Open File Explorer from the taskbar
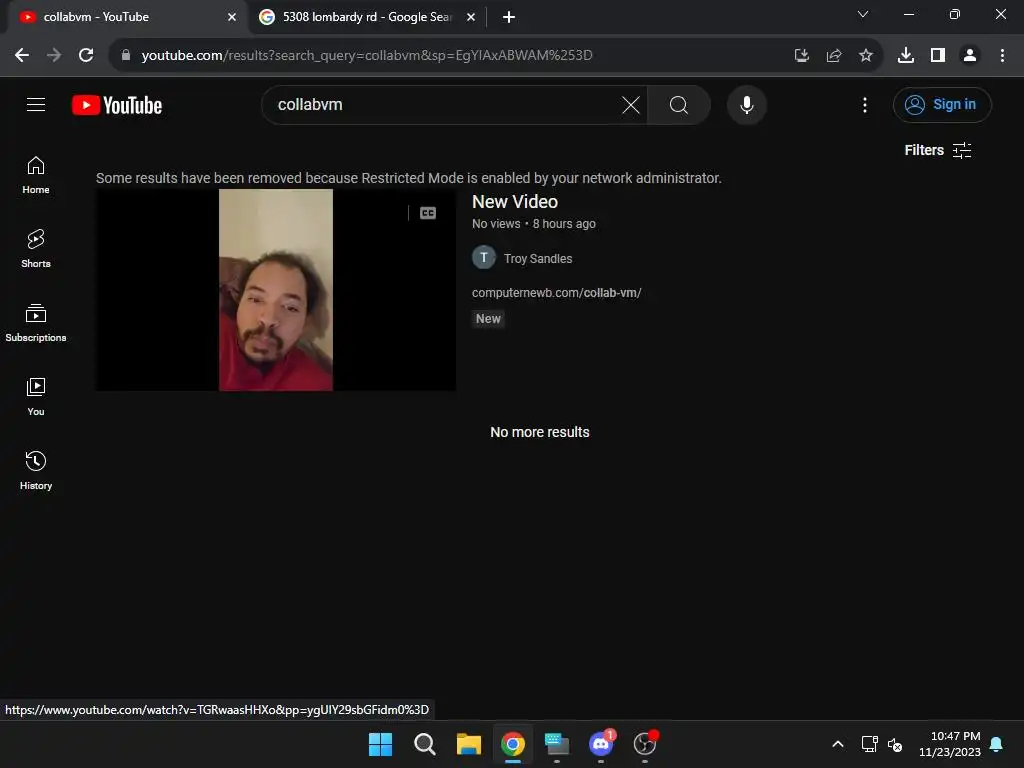The width and height of the screenshot is (1024, 768). tap(468, 744)
